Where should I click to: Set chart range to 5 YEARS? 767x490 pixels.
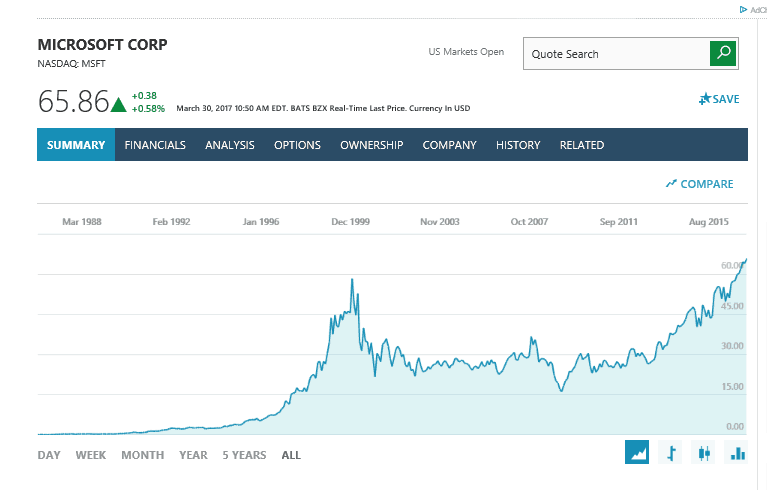click(x=245, y=455)
